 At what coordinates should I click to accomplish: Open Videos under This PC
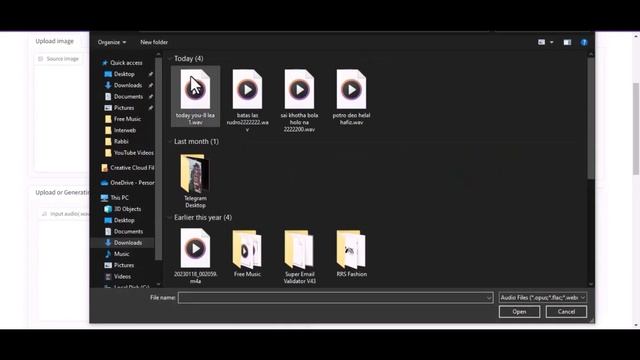122,276
